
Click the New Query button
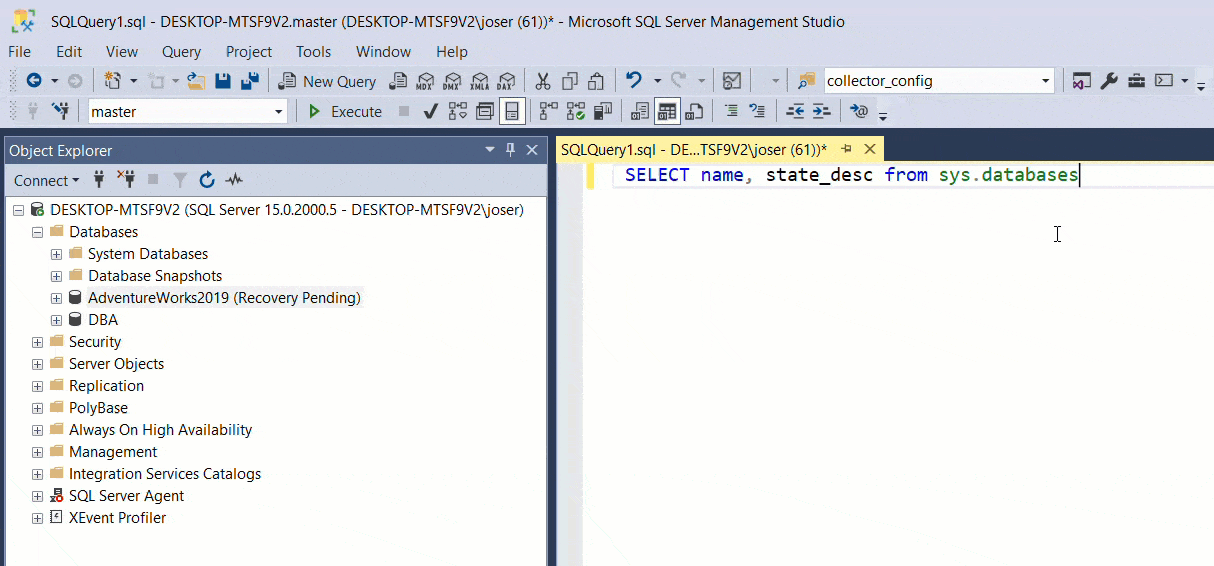(x=327, y=81)
